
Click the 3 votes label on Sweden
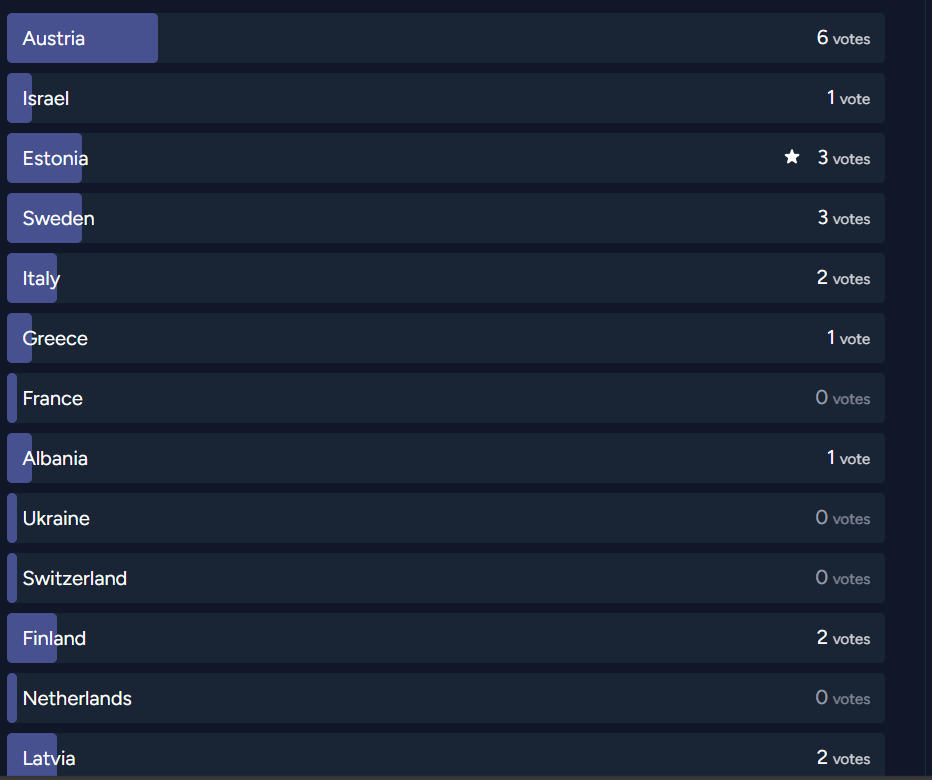pos(843,218)
